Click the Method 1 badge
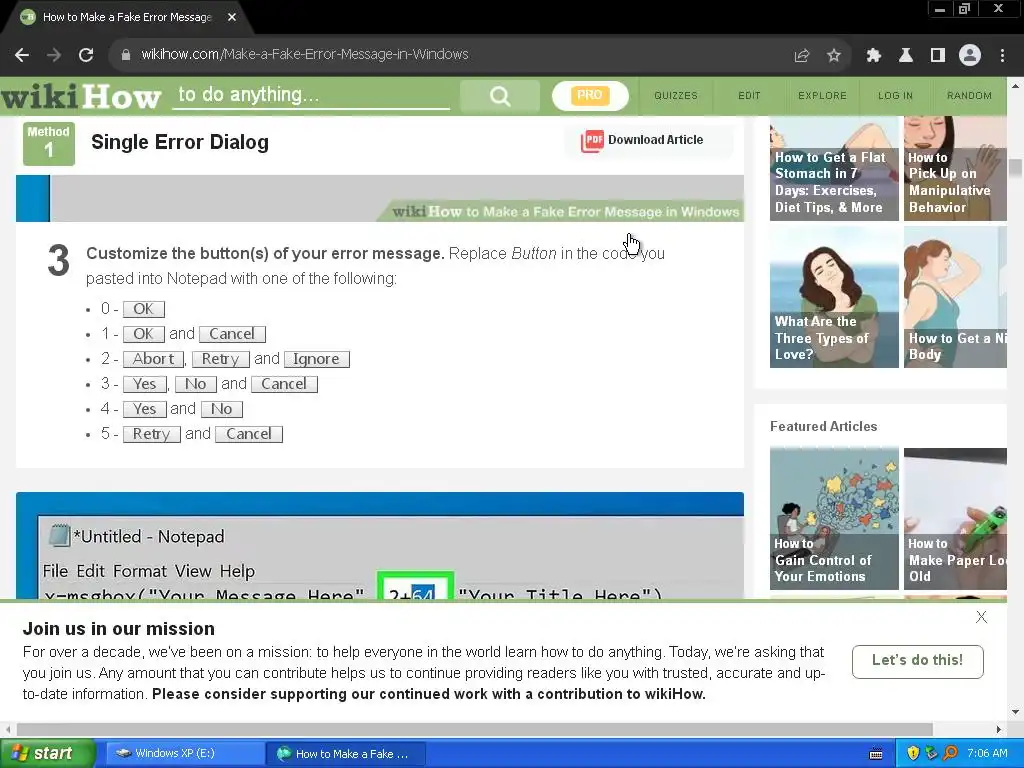This screenshot has height=768, width=1024. [x=49, y=143]
